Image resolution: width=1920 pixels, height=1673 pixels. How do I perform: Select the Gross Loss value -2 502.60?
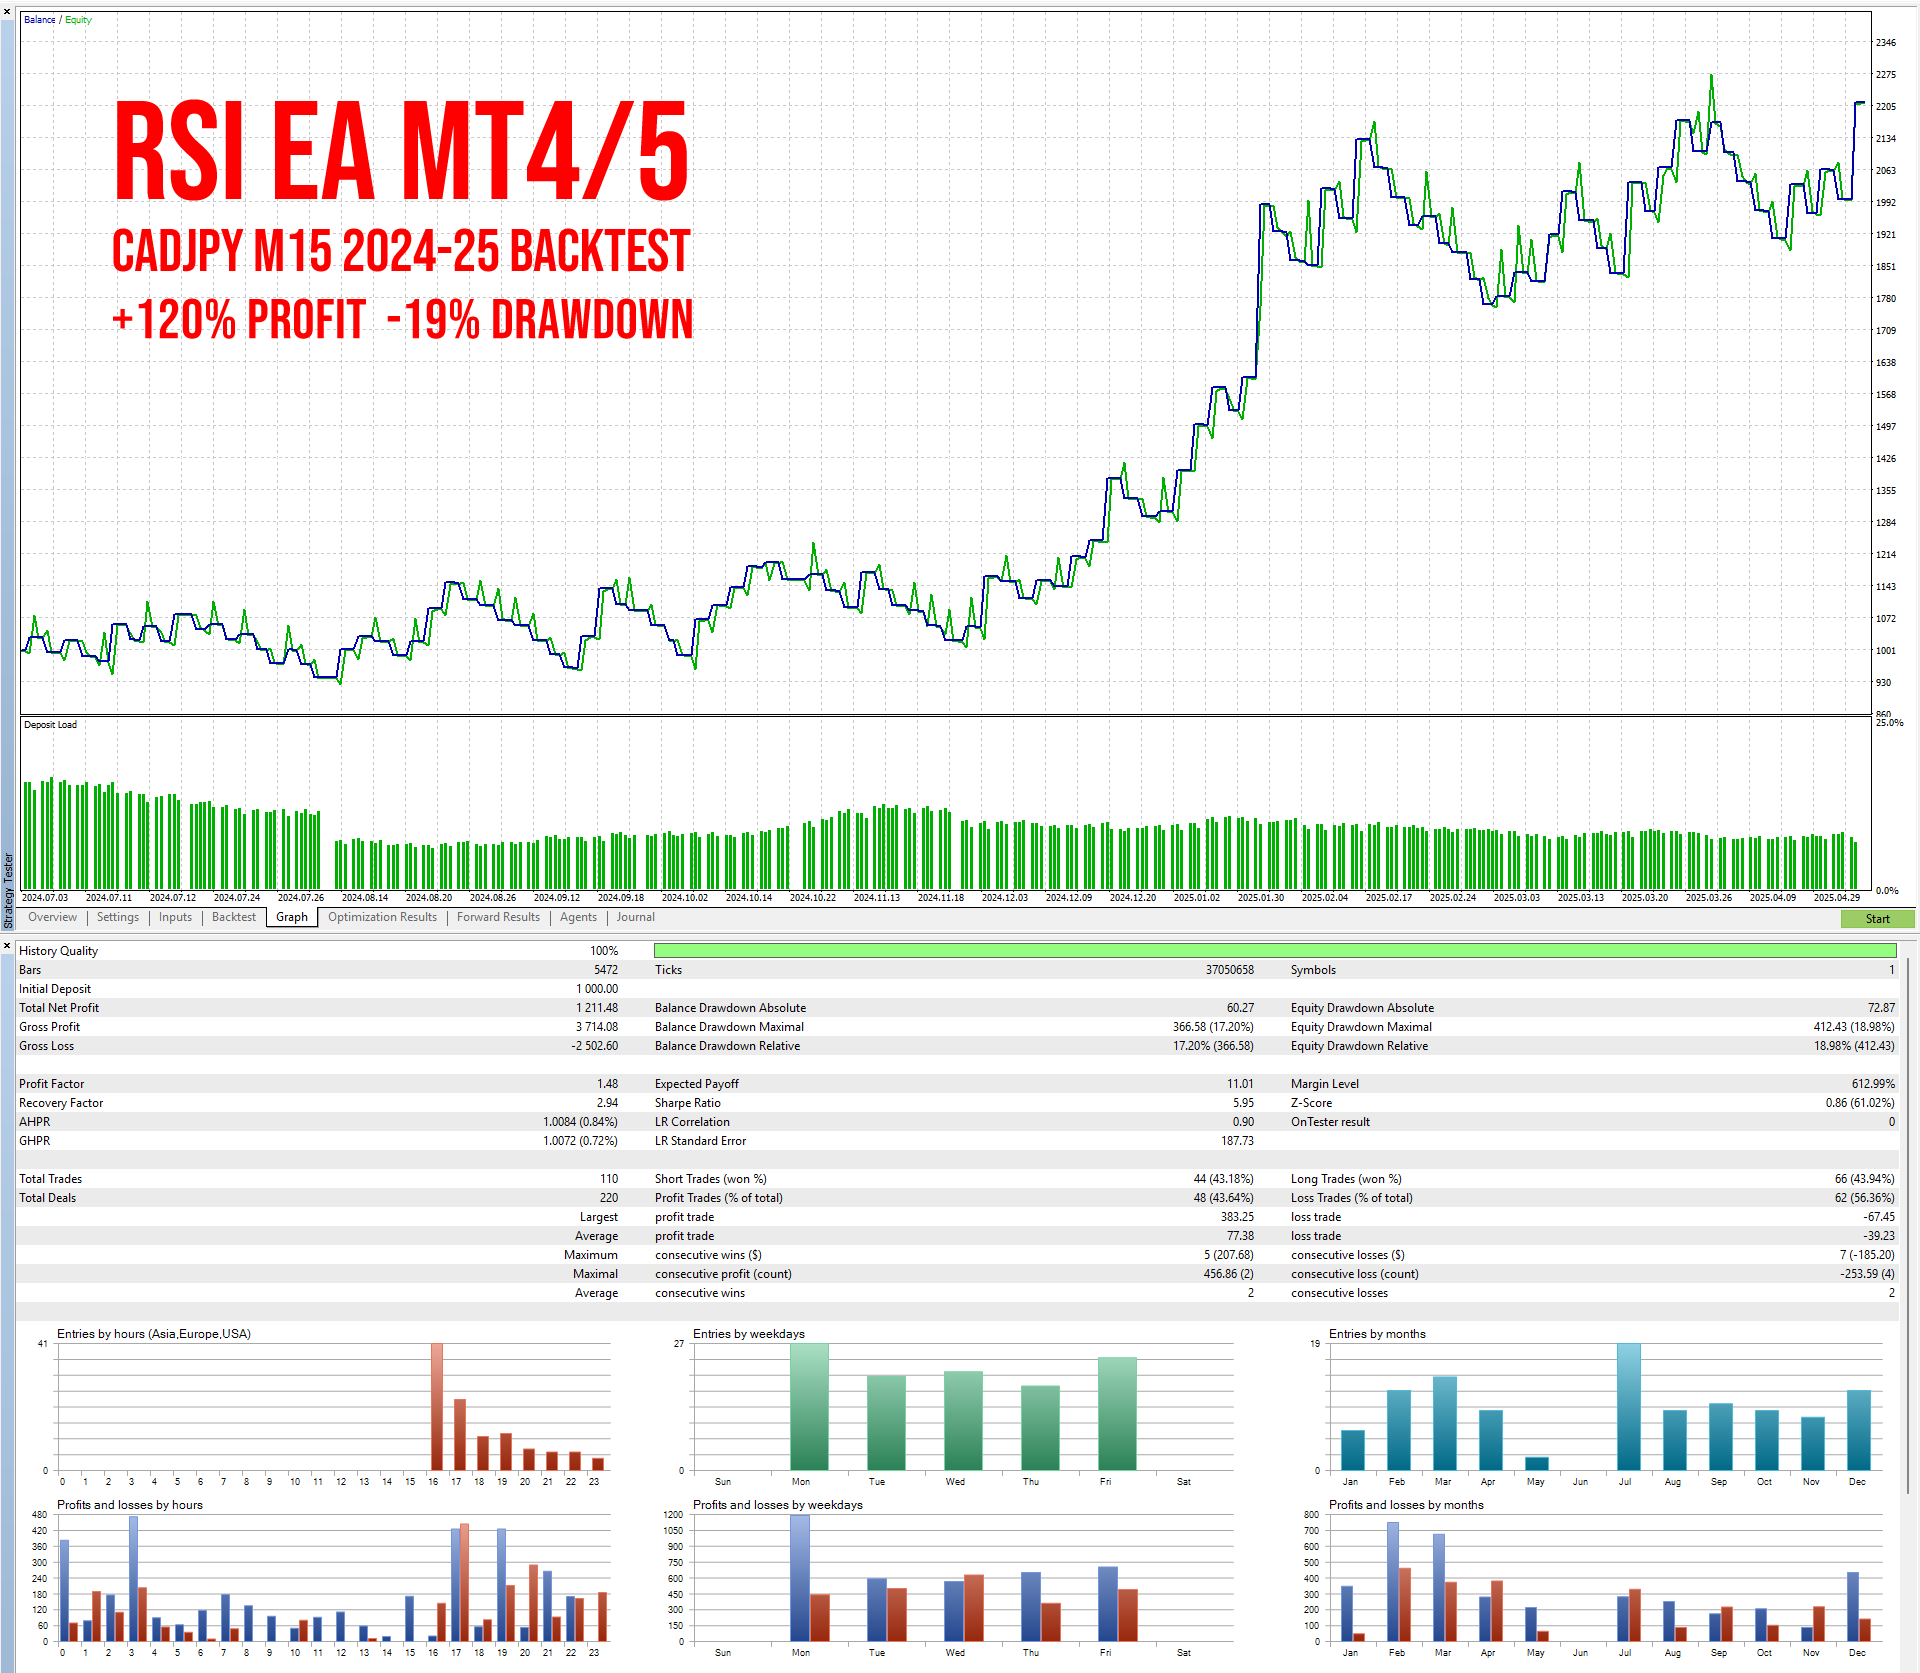594,1046
